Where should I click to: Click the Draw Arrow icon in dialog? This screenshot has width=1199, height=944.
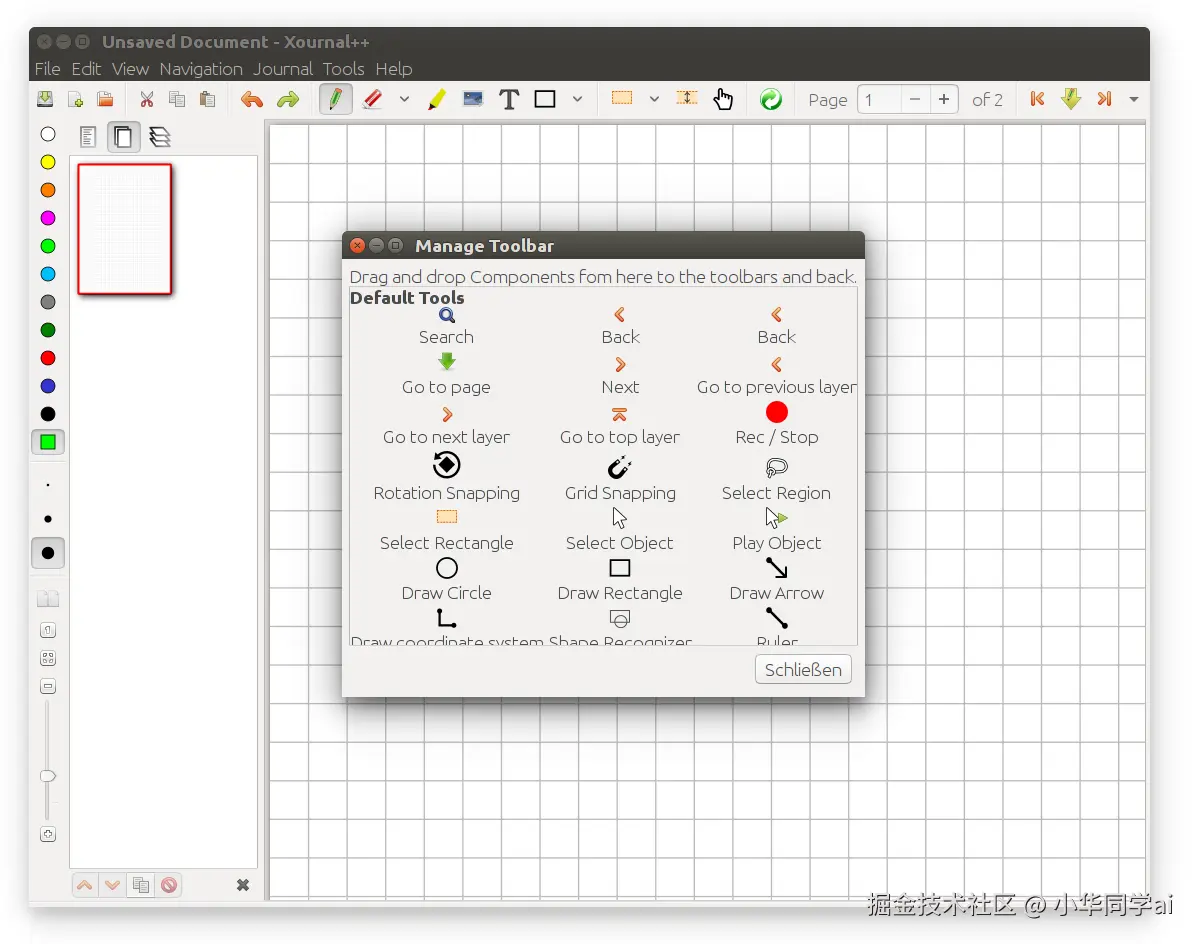(x=776, y=568)
